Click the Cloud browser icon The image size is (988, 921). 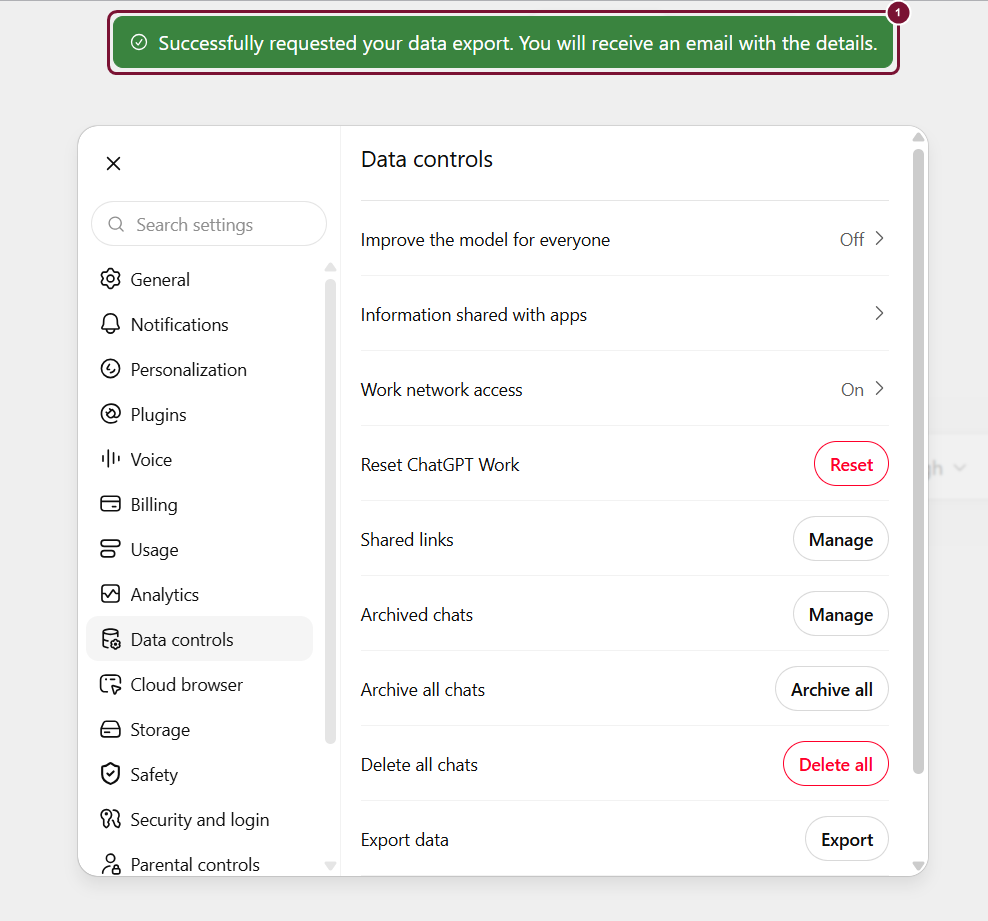(x=110, y=684)
